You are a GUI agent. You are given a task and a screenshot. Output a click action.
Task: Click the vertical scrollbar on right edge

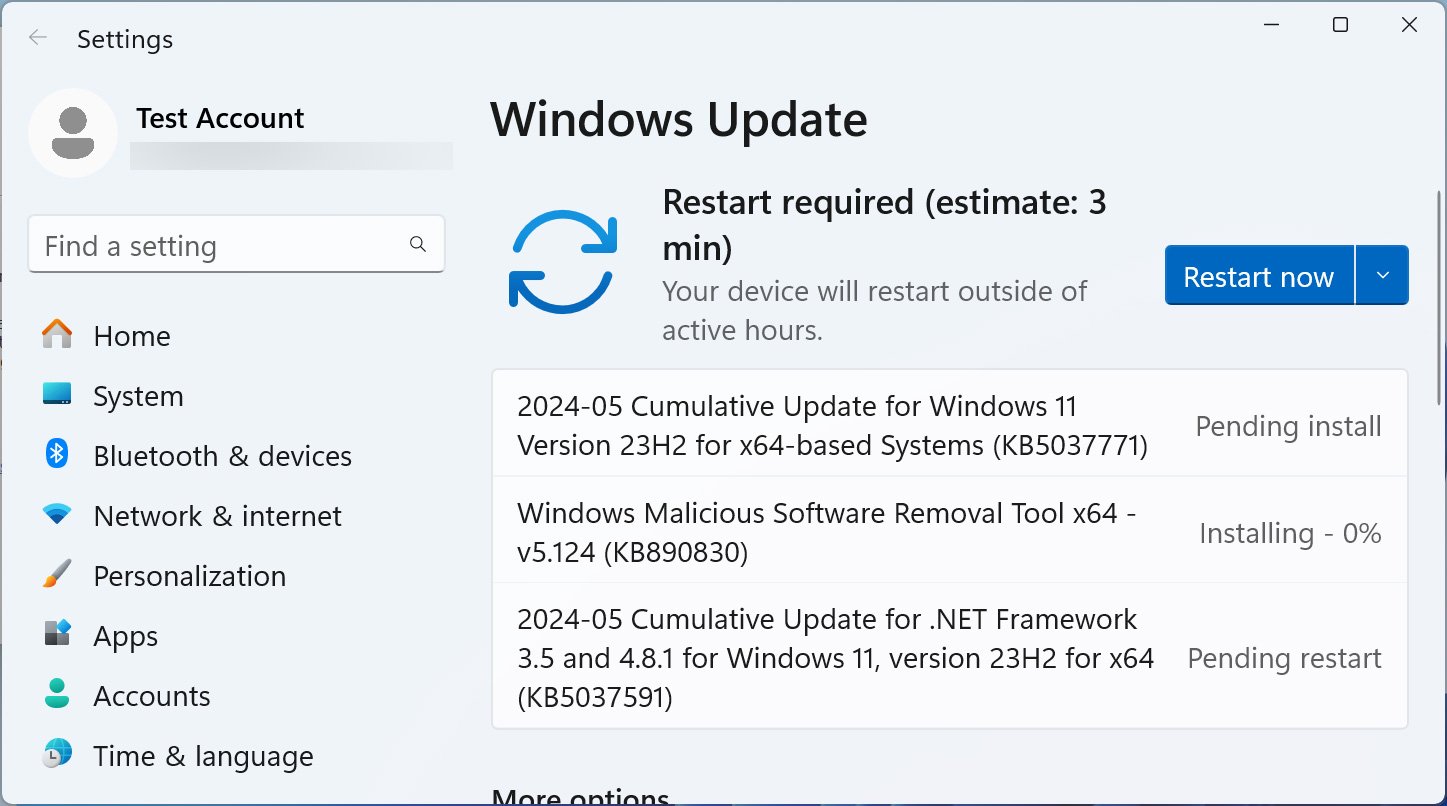click(1438, 300)
